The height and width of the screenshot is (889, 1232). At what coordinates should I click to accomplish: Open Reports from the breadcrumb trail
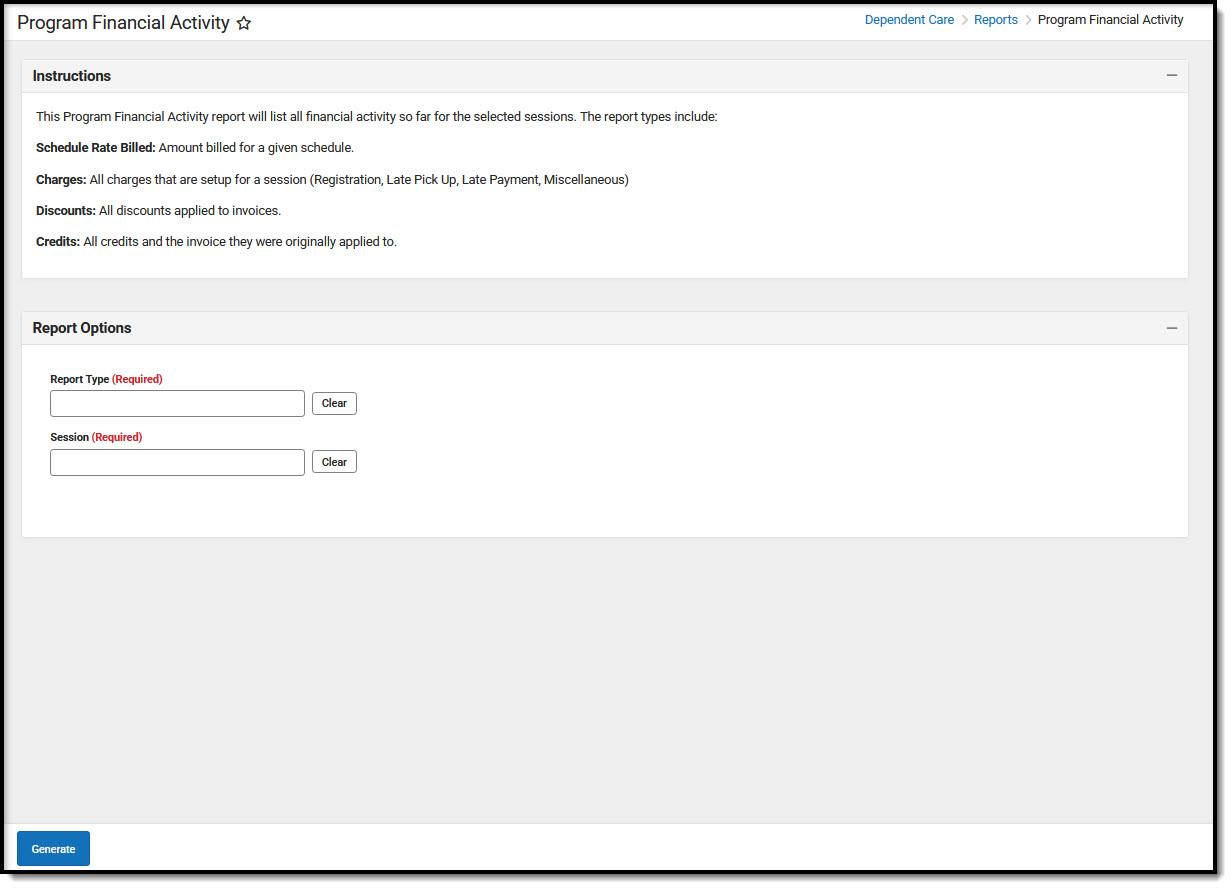[996, 19]
